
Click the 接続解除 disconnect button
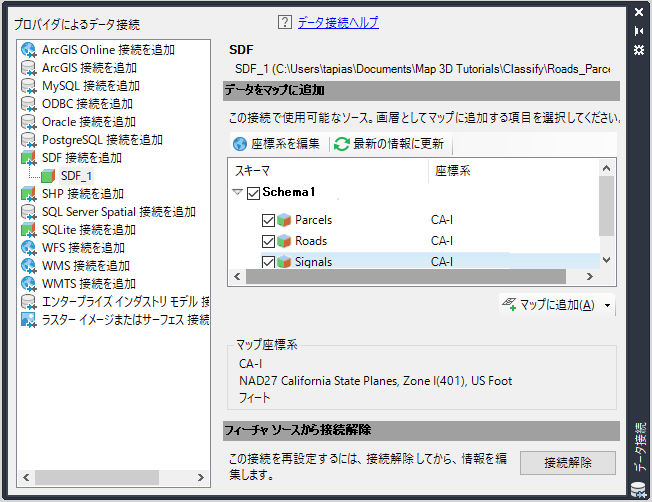[x=568, y=462]
